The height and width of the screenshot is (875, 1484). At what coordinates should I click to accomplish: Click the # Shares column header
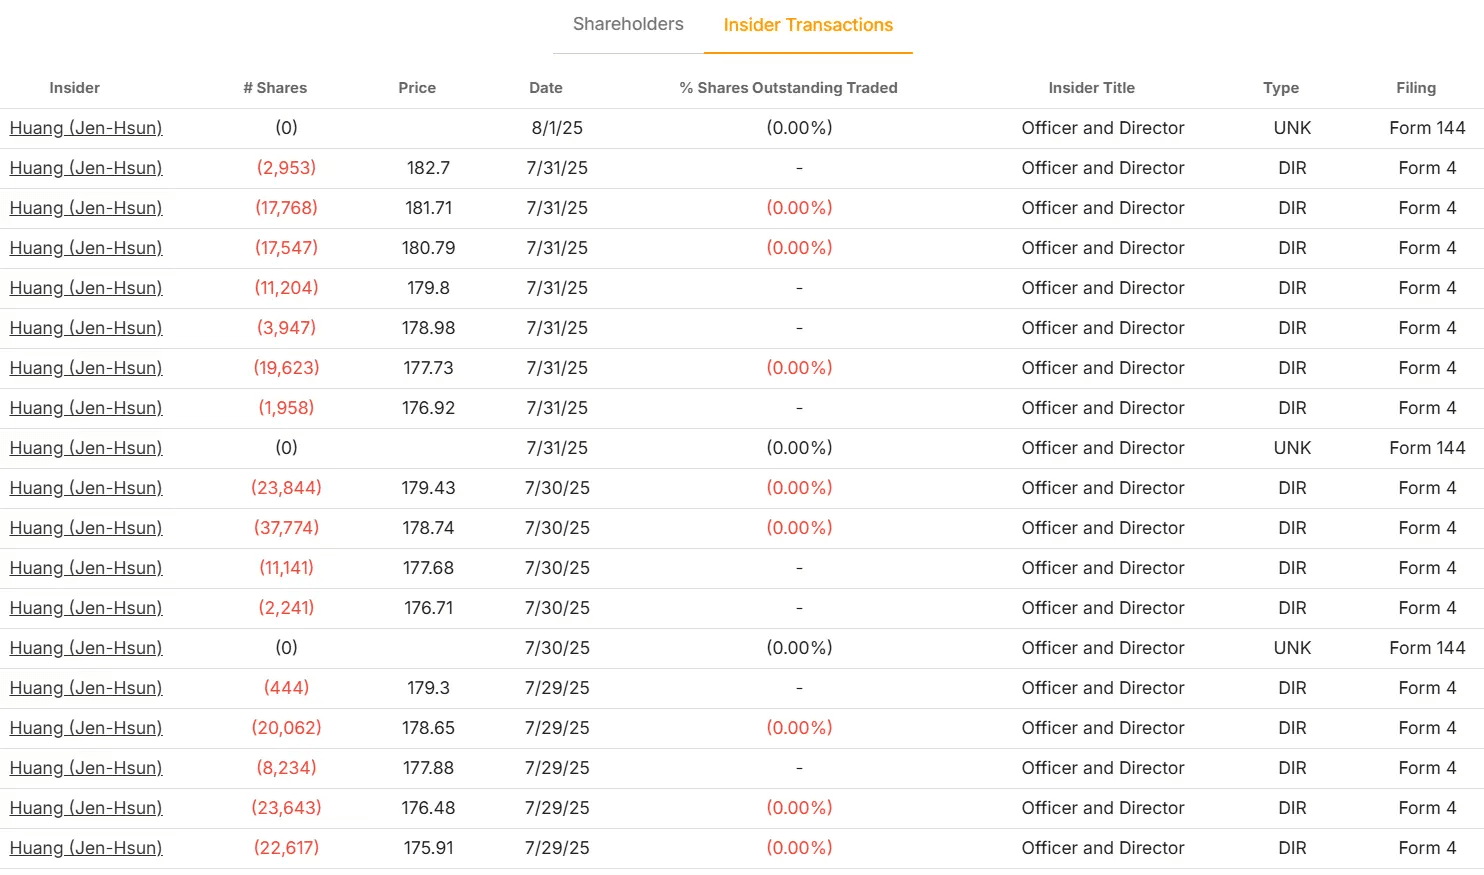click(275, 88)
